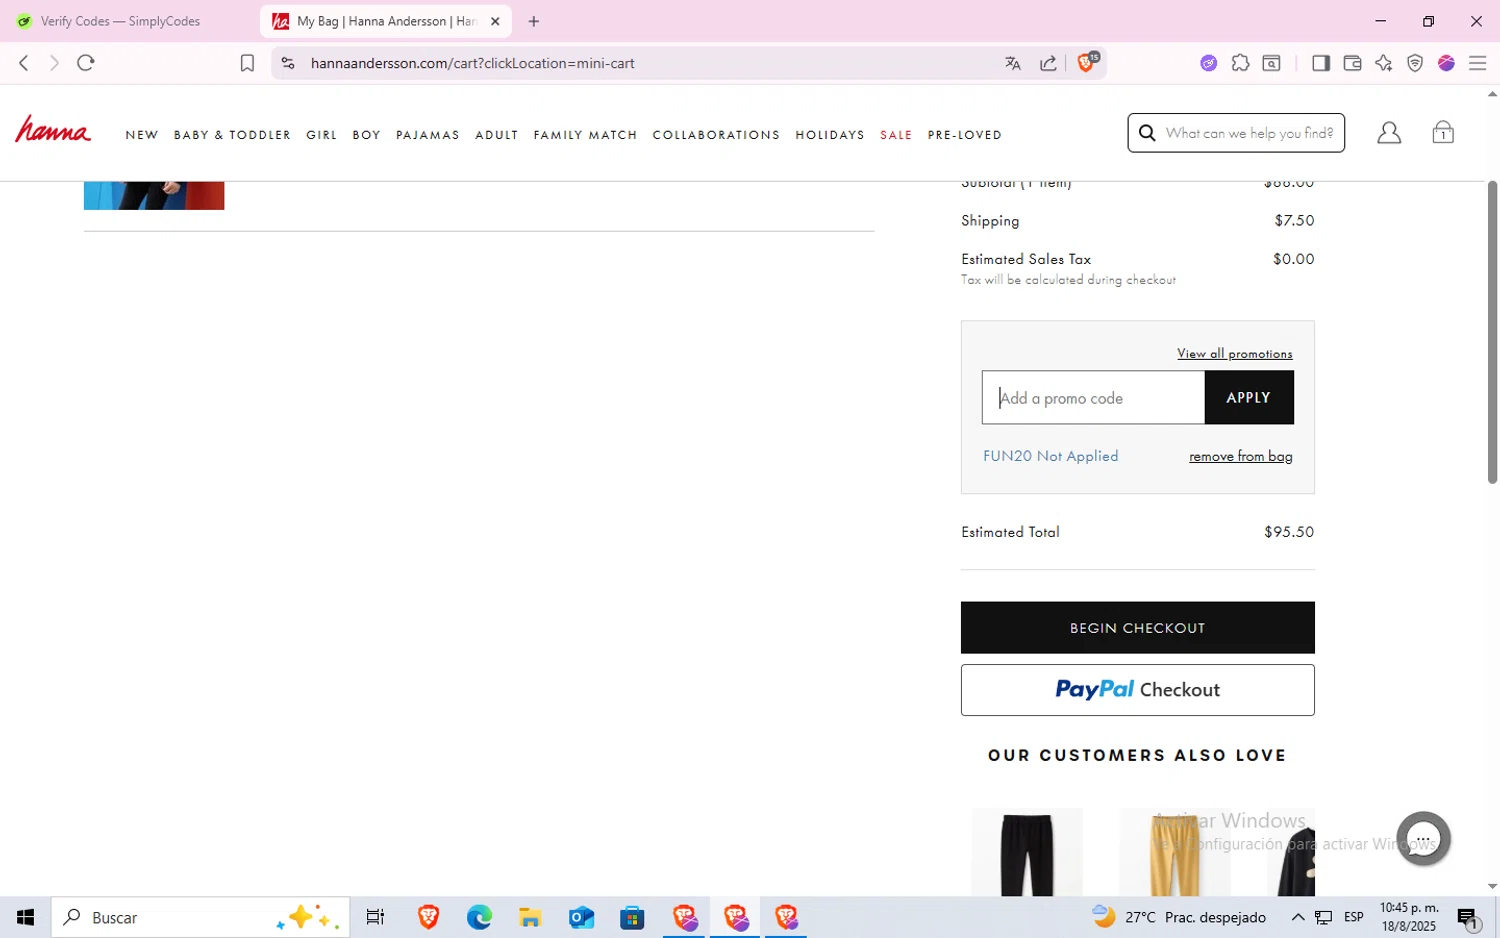Image resolution: width=1500 pixels, height=938 pixels.
Task: Open the NEW menu
Action: pyautogui.click(x=142, y=135)
